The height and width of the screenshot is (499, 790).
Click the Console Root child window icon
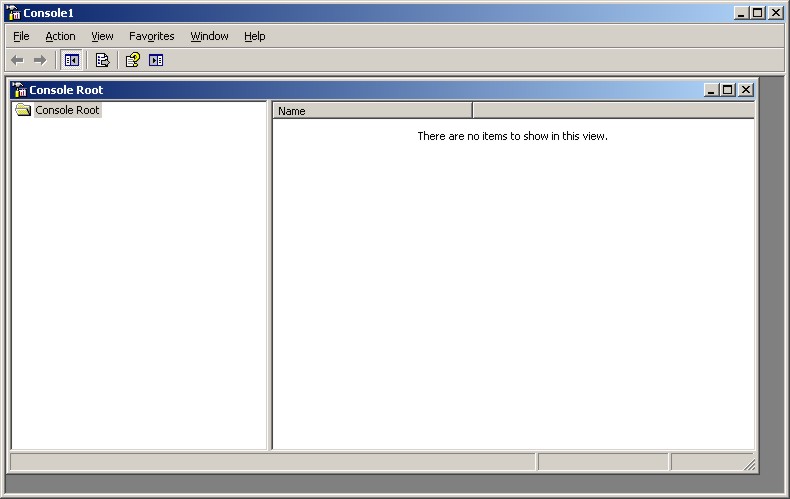(19, 90)
